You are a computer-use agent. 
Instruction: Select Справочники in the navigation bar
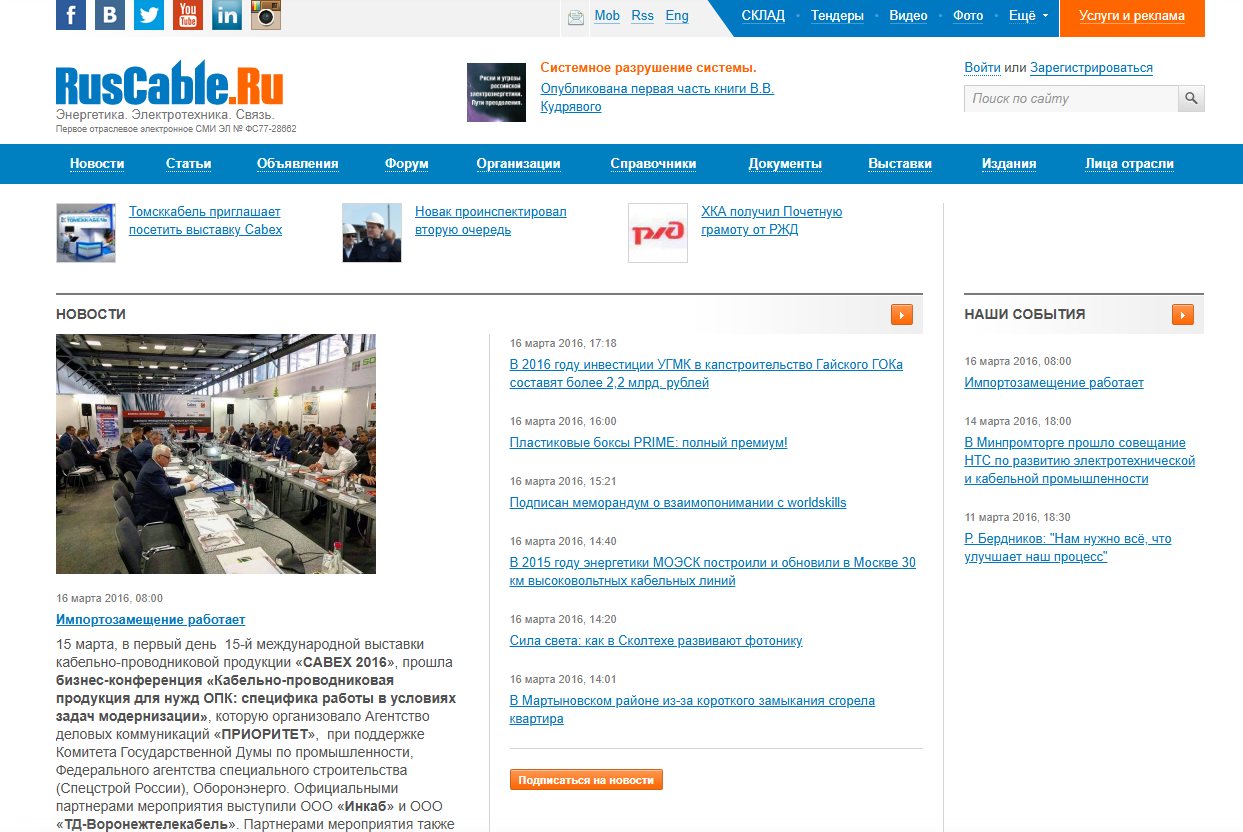[x=652, y=164]
